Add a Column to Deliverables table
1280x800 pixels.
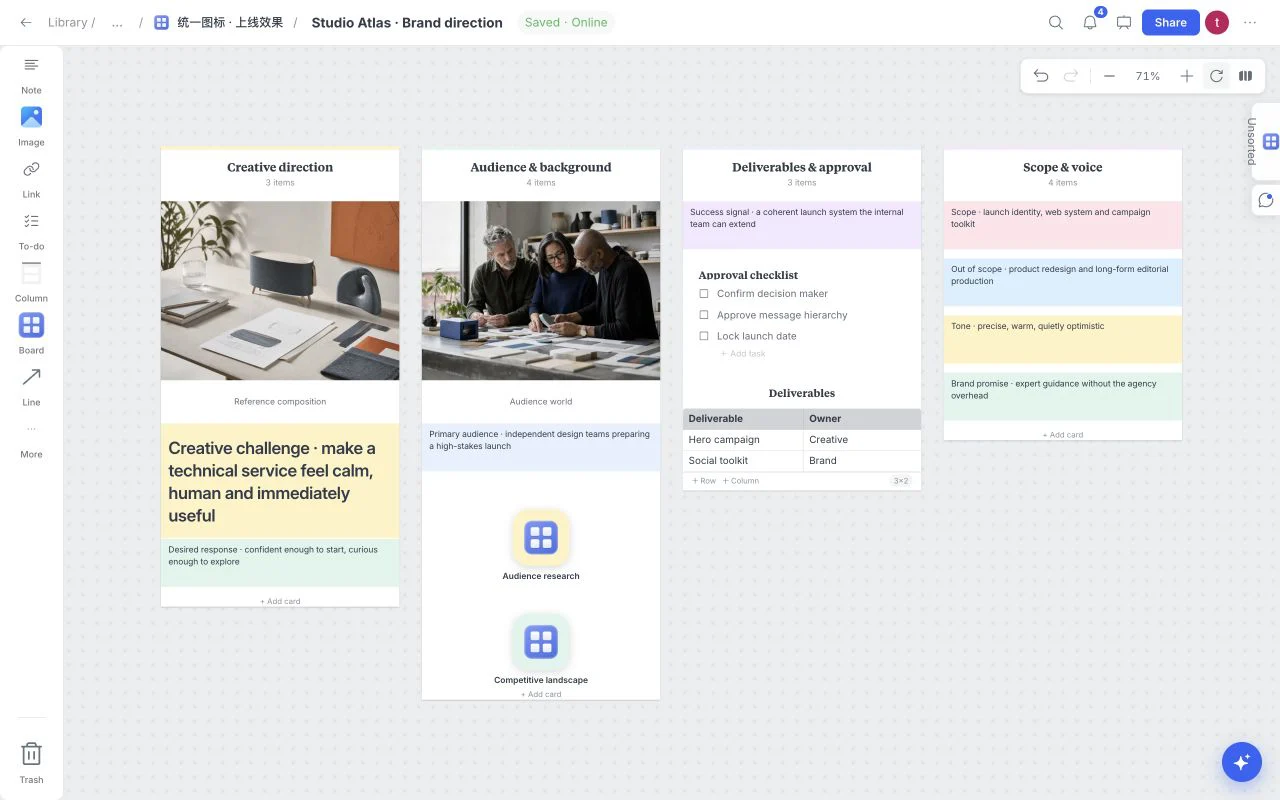741,481
